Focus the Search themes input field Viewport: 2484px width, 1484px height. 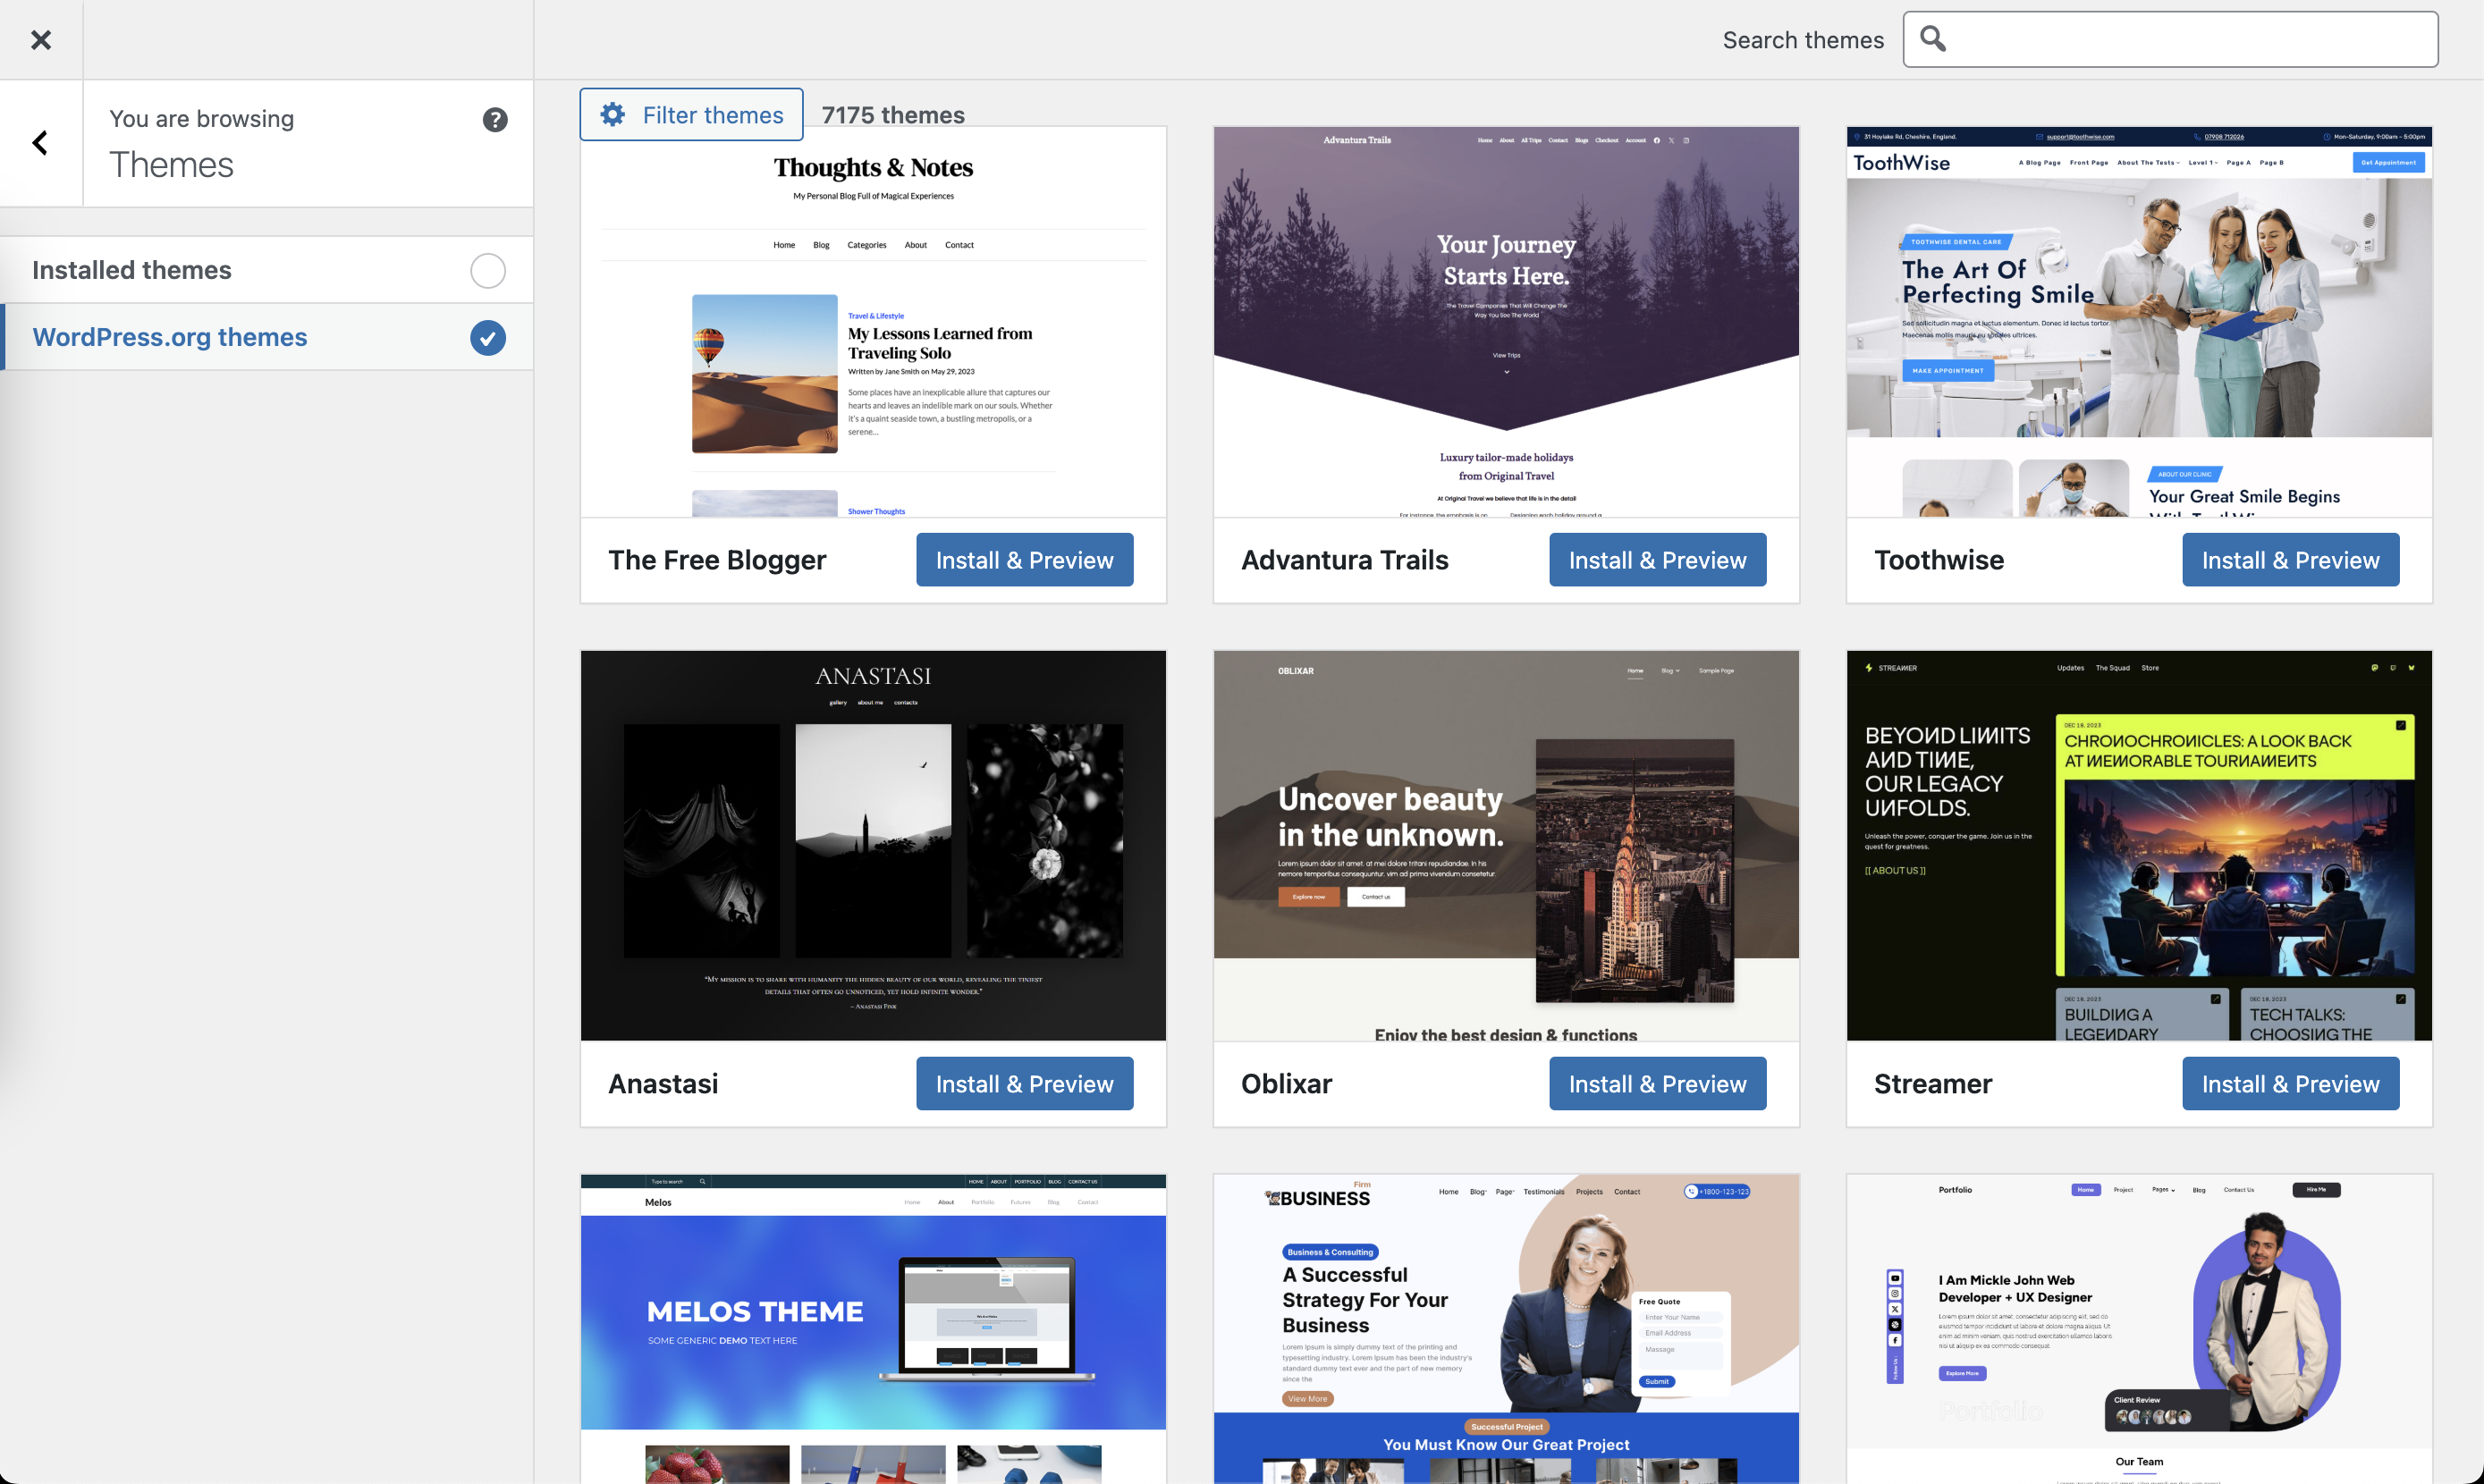coord(2190,40)
